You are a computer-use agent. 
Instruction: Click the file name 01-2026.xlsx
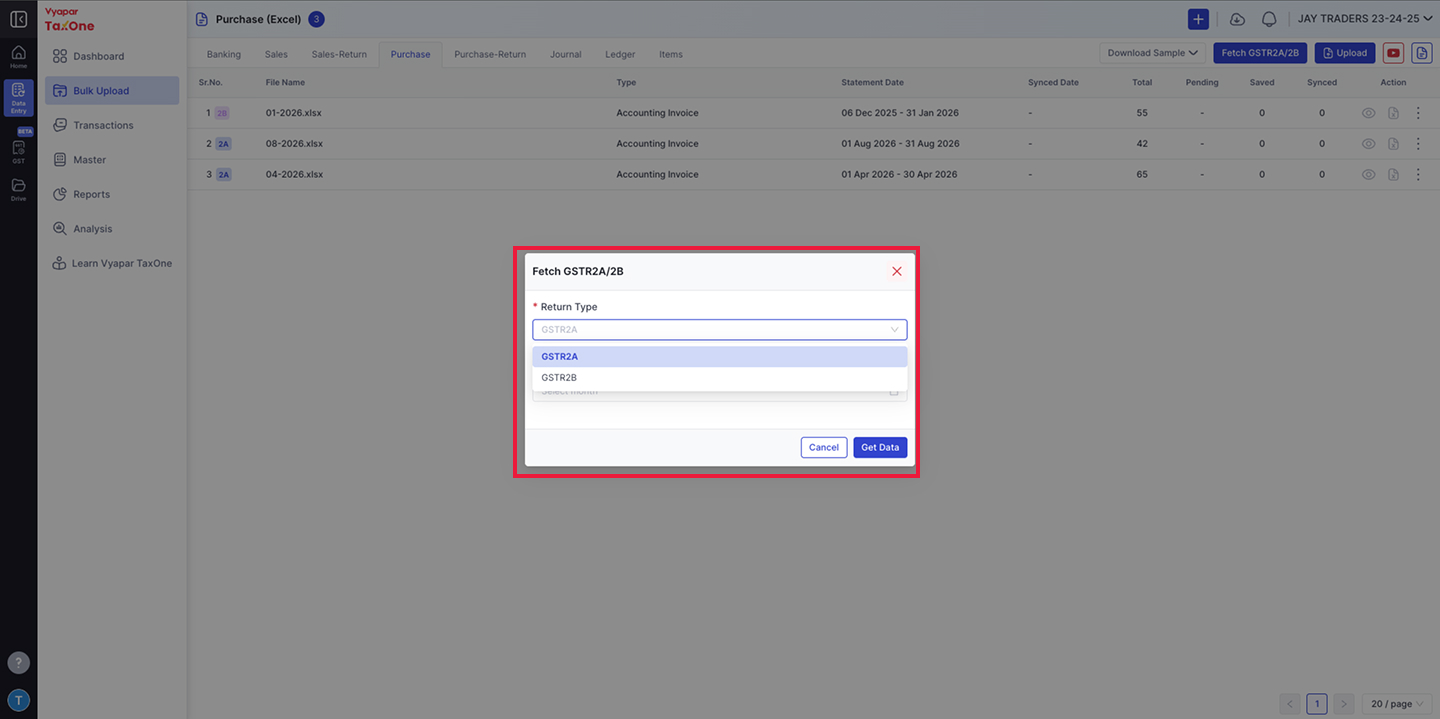coord(294,113)
